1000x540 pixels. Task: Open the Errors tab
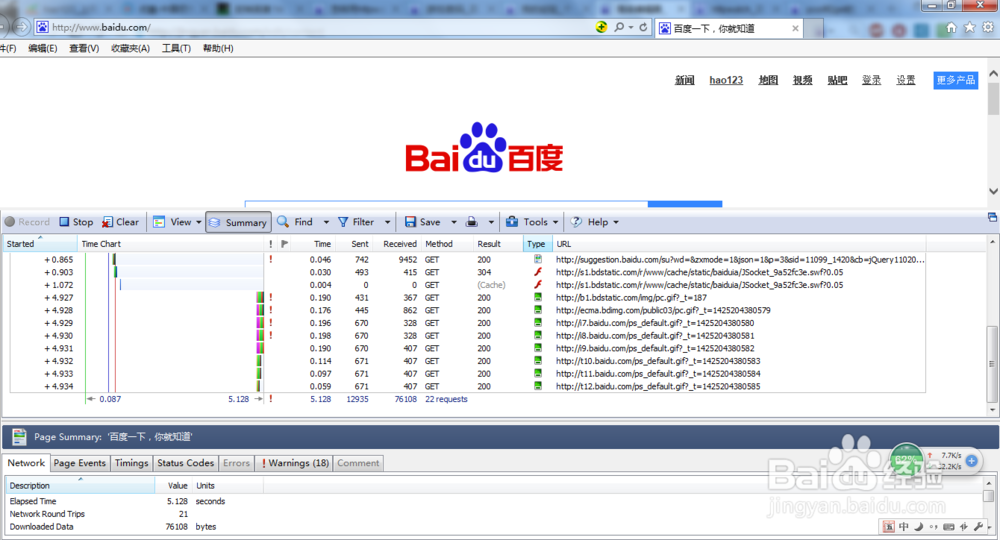(236, 463)
